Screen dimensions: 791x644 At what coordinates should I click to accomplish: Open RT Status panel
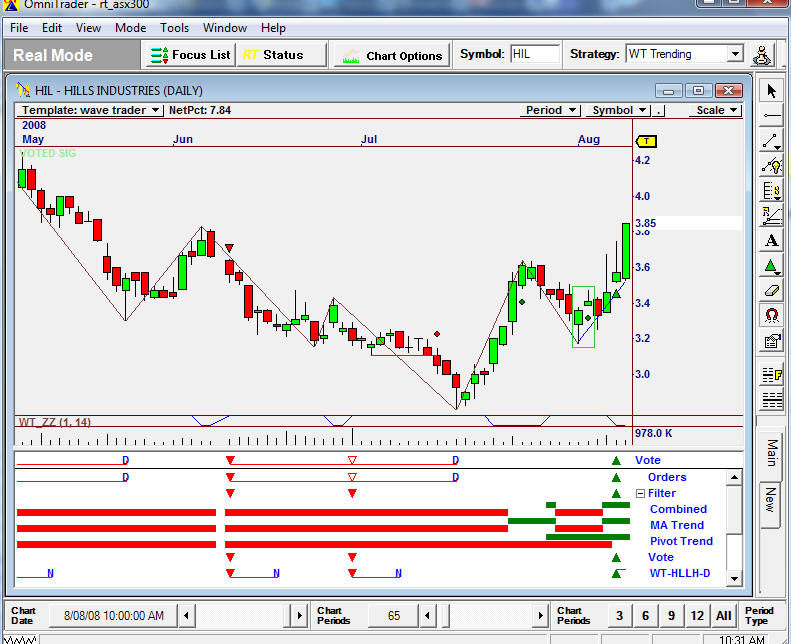(x=281, y=54)
